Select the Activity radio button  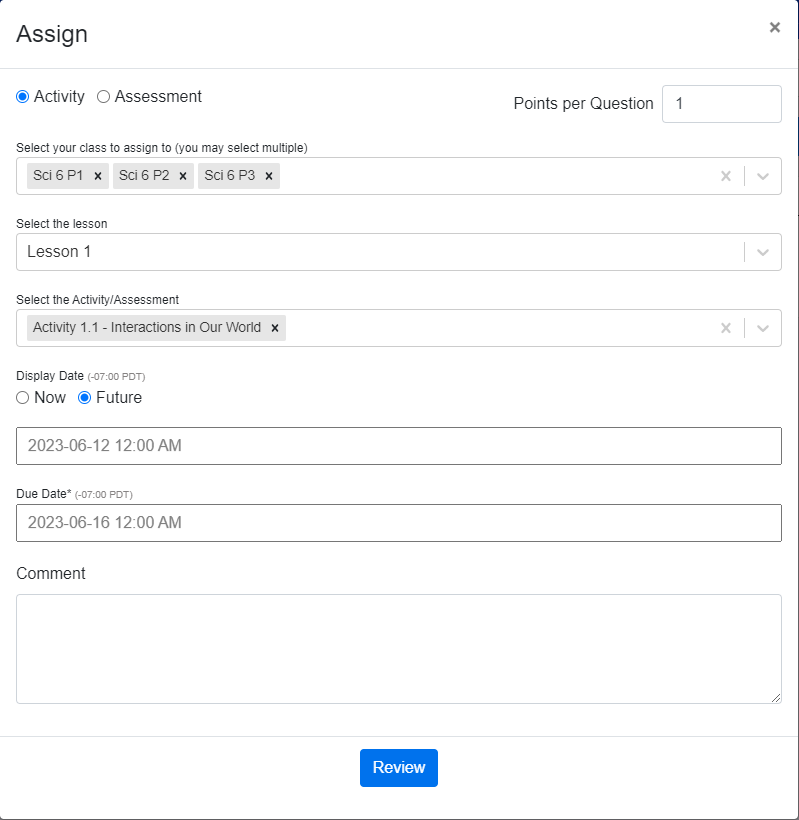coord(21,96)
